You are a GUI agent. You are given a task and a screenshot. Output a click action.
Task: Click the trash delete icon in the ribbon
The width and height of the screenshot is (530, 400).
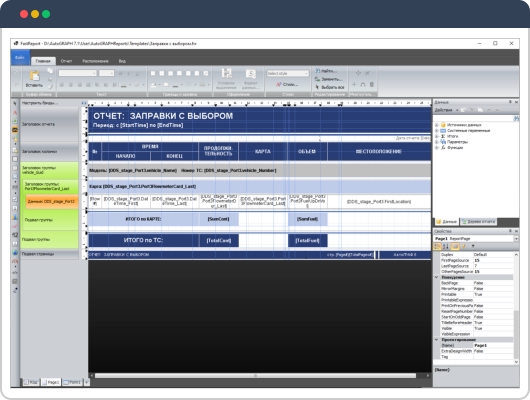[371, 84]
